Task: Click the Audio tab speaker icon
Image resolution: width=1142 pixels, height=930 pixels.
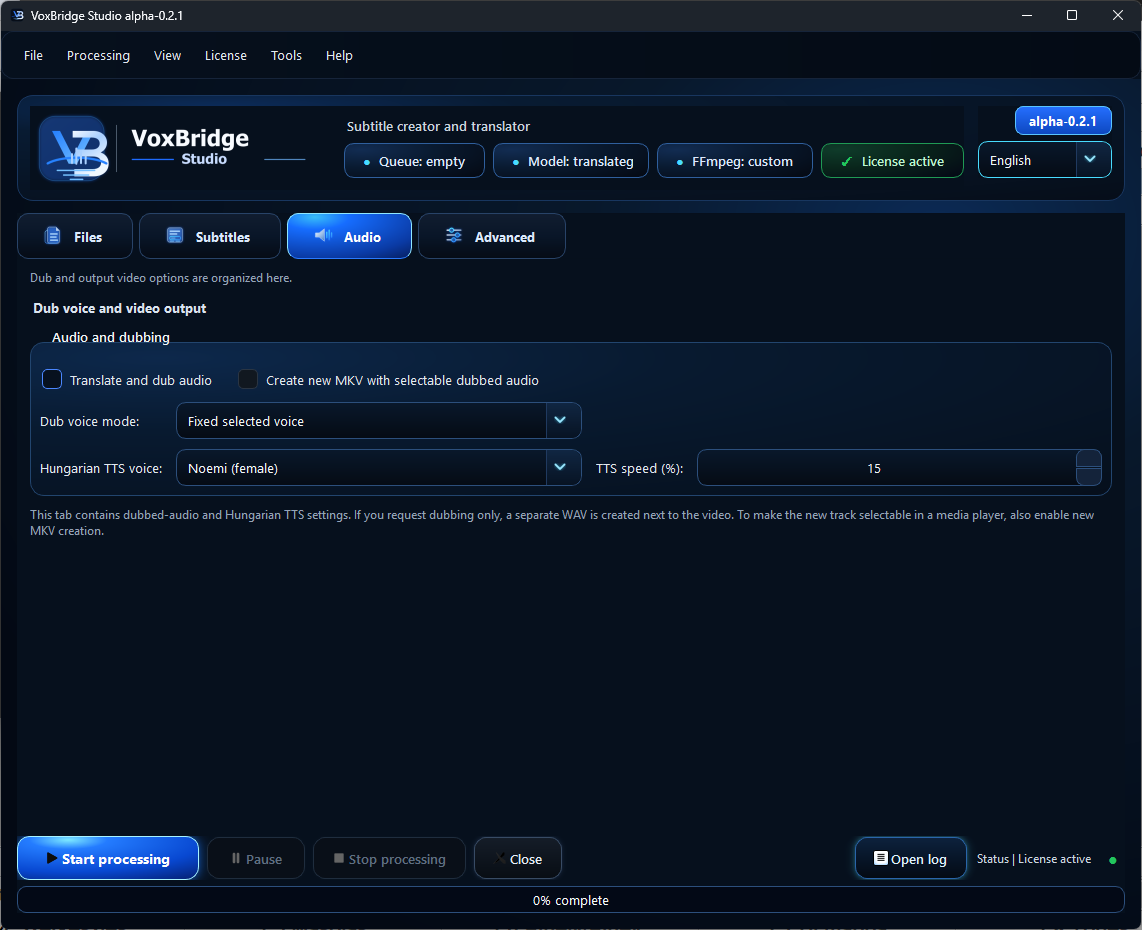Action: [x=323, y=235]
